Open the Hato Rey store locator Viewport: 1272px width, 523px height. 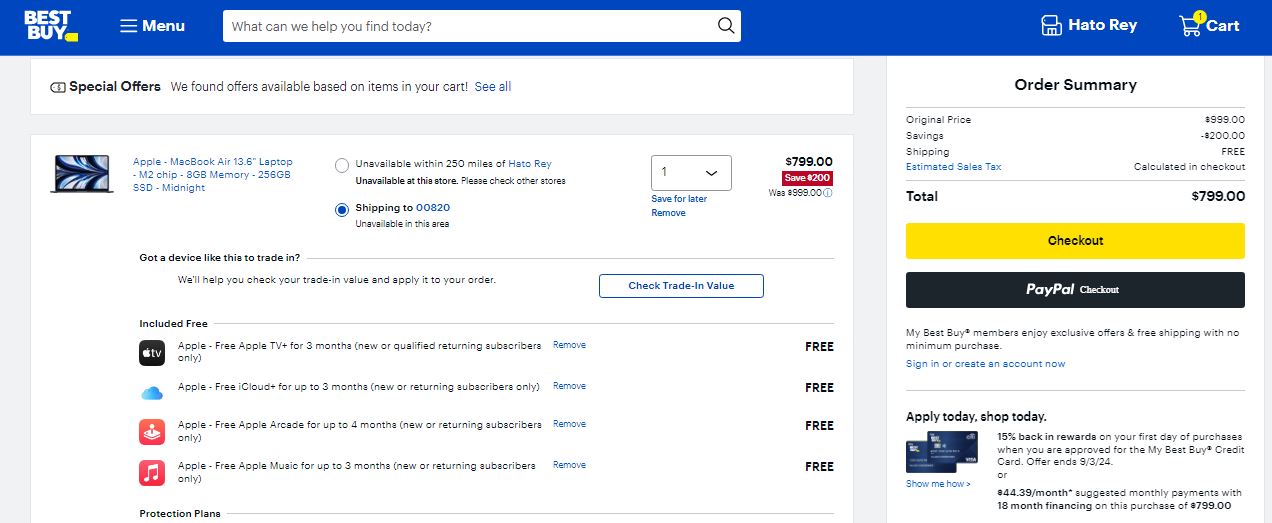(1088, 25)
